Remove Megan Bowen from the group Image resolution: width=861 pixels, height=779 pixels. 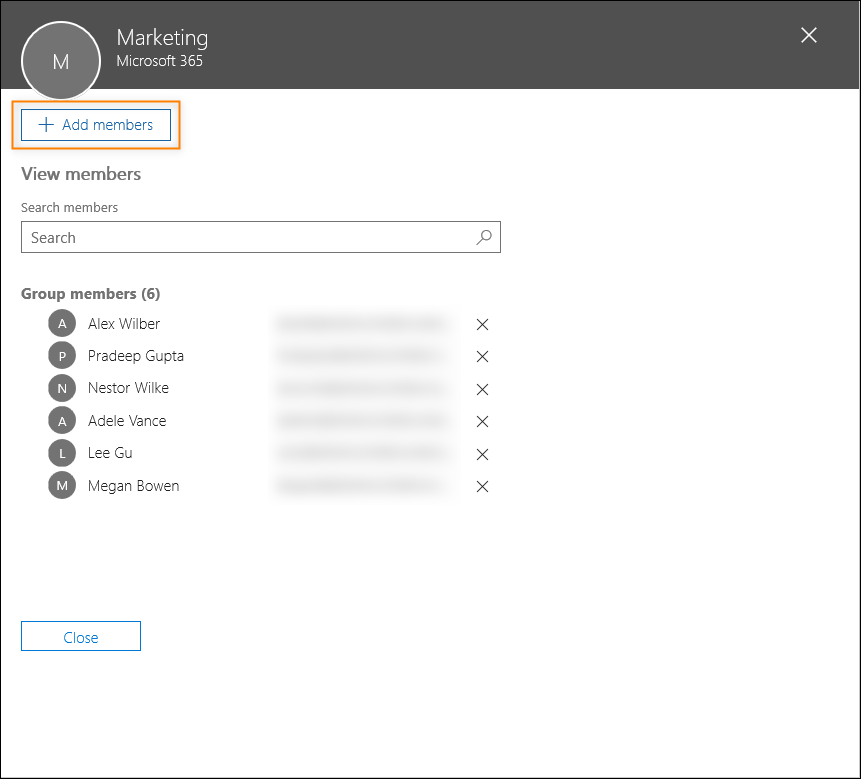point(482,486)
